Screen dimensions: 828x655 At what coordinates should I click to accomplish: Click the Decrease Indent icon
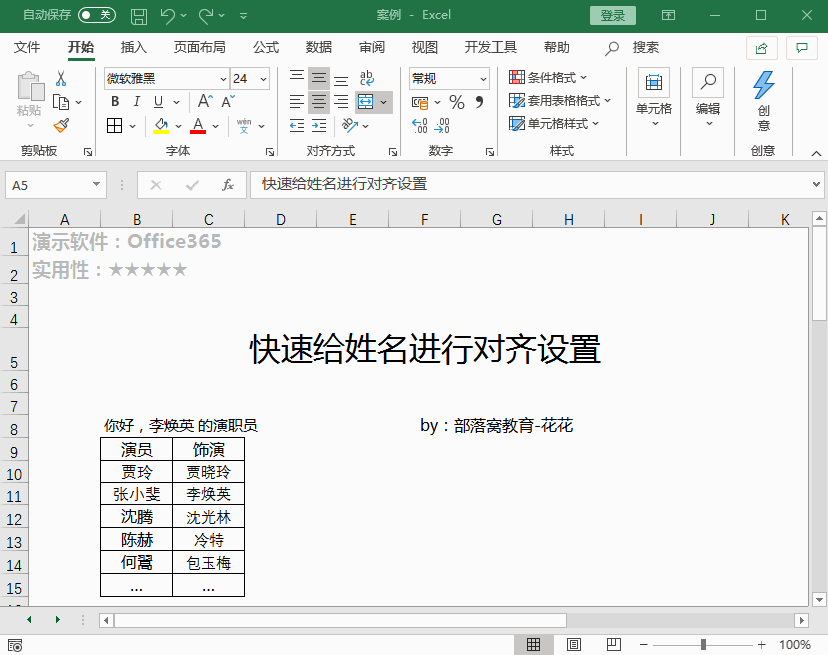(x=297, y=125)
